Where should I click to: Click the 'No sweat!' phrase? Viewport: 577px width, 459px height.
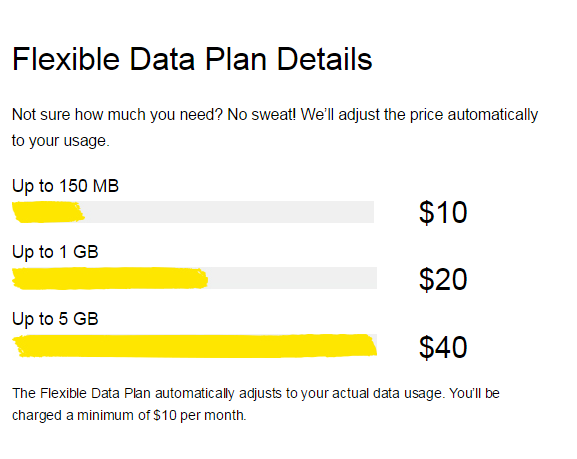click(x=262, y=114)
